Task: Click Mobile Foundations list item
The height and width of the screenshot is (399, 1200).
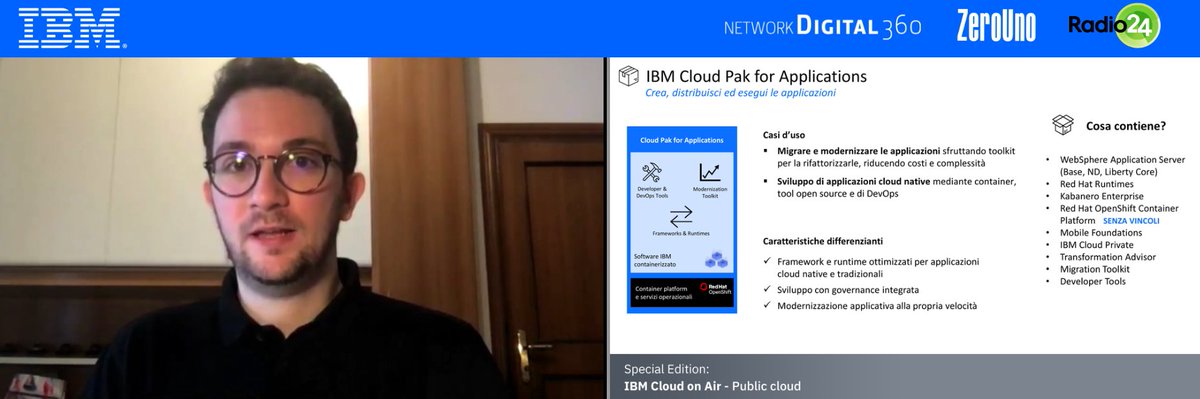Action: (1100, 233)
